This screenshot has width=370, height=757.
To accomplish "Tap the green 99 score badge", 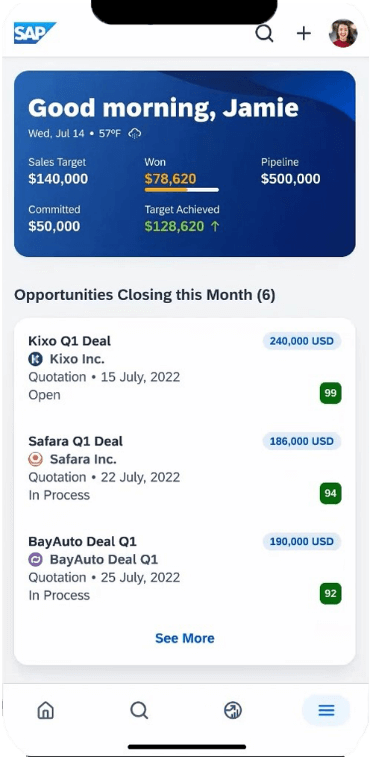I will coord(330,393).
